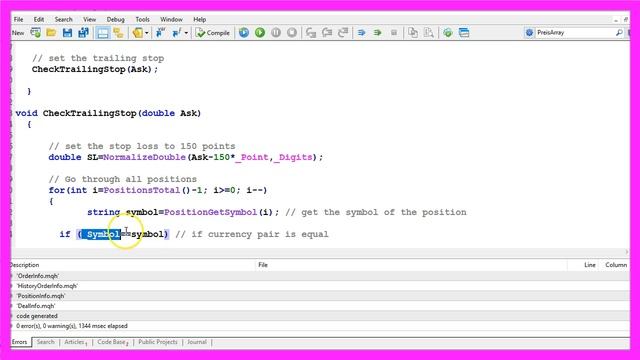Open the Window menu
The height and width of the screenshot is (360, 640).
171,19
